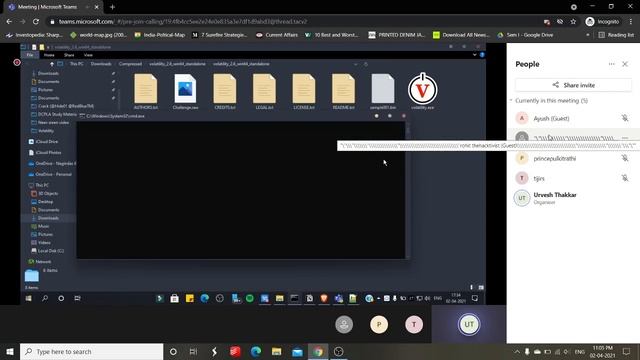640x360 pixels.
Task: Click the T participant avatar below shared screen
Action: coord(414,324)
